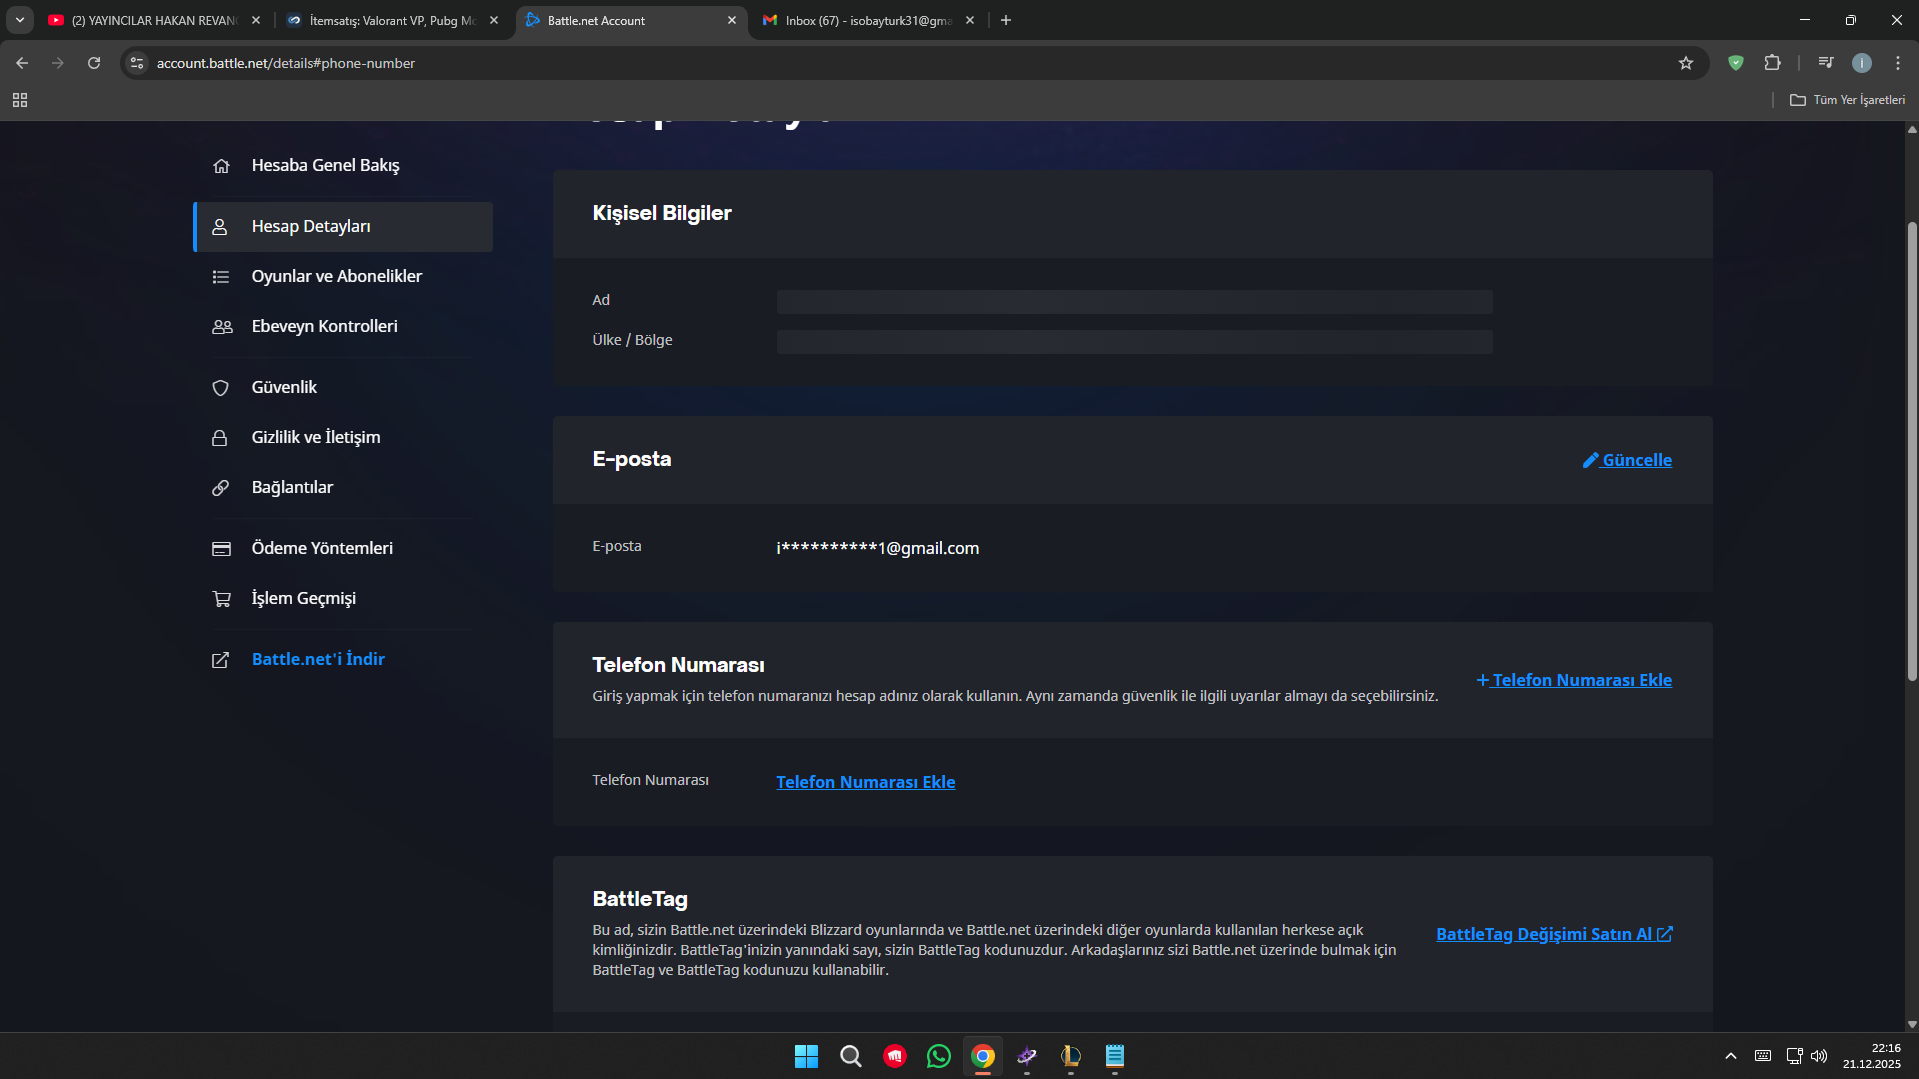
Task: Open Windows Start menu
Action: click(806, 1056)
